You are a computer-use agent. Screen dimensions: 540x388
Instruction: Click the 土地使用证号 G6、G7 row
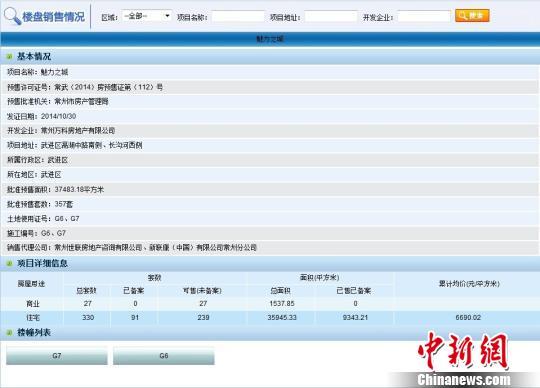pyautogui.click(x=270, y=219)
